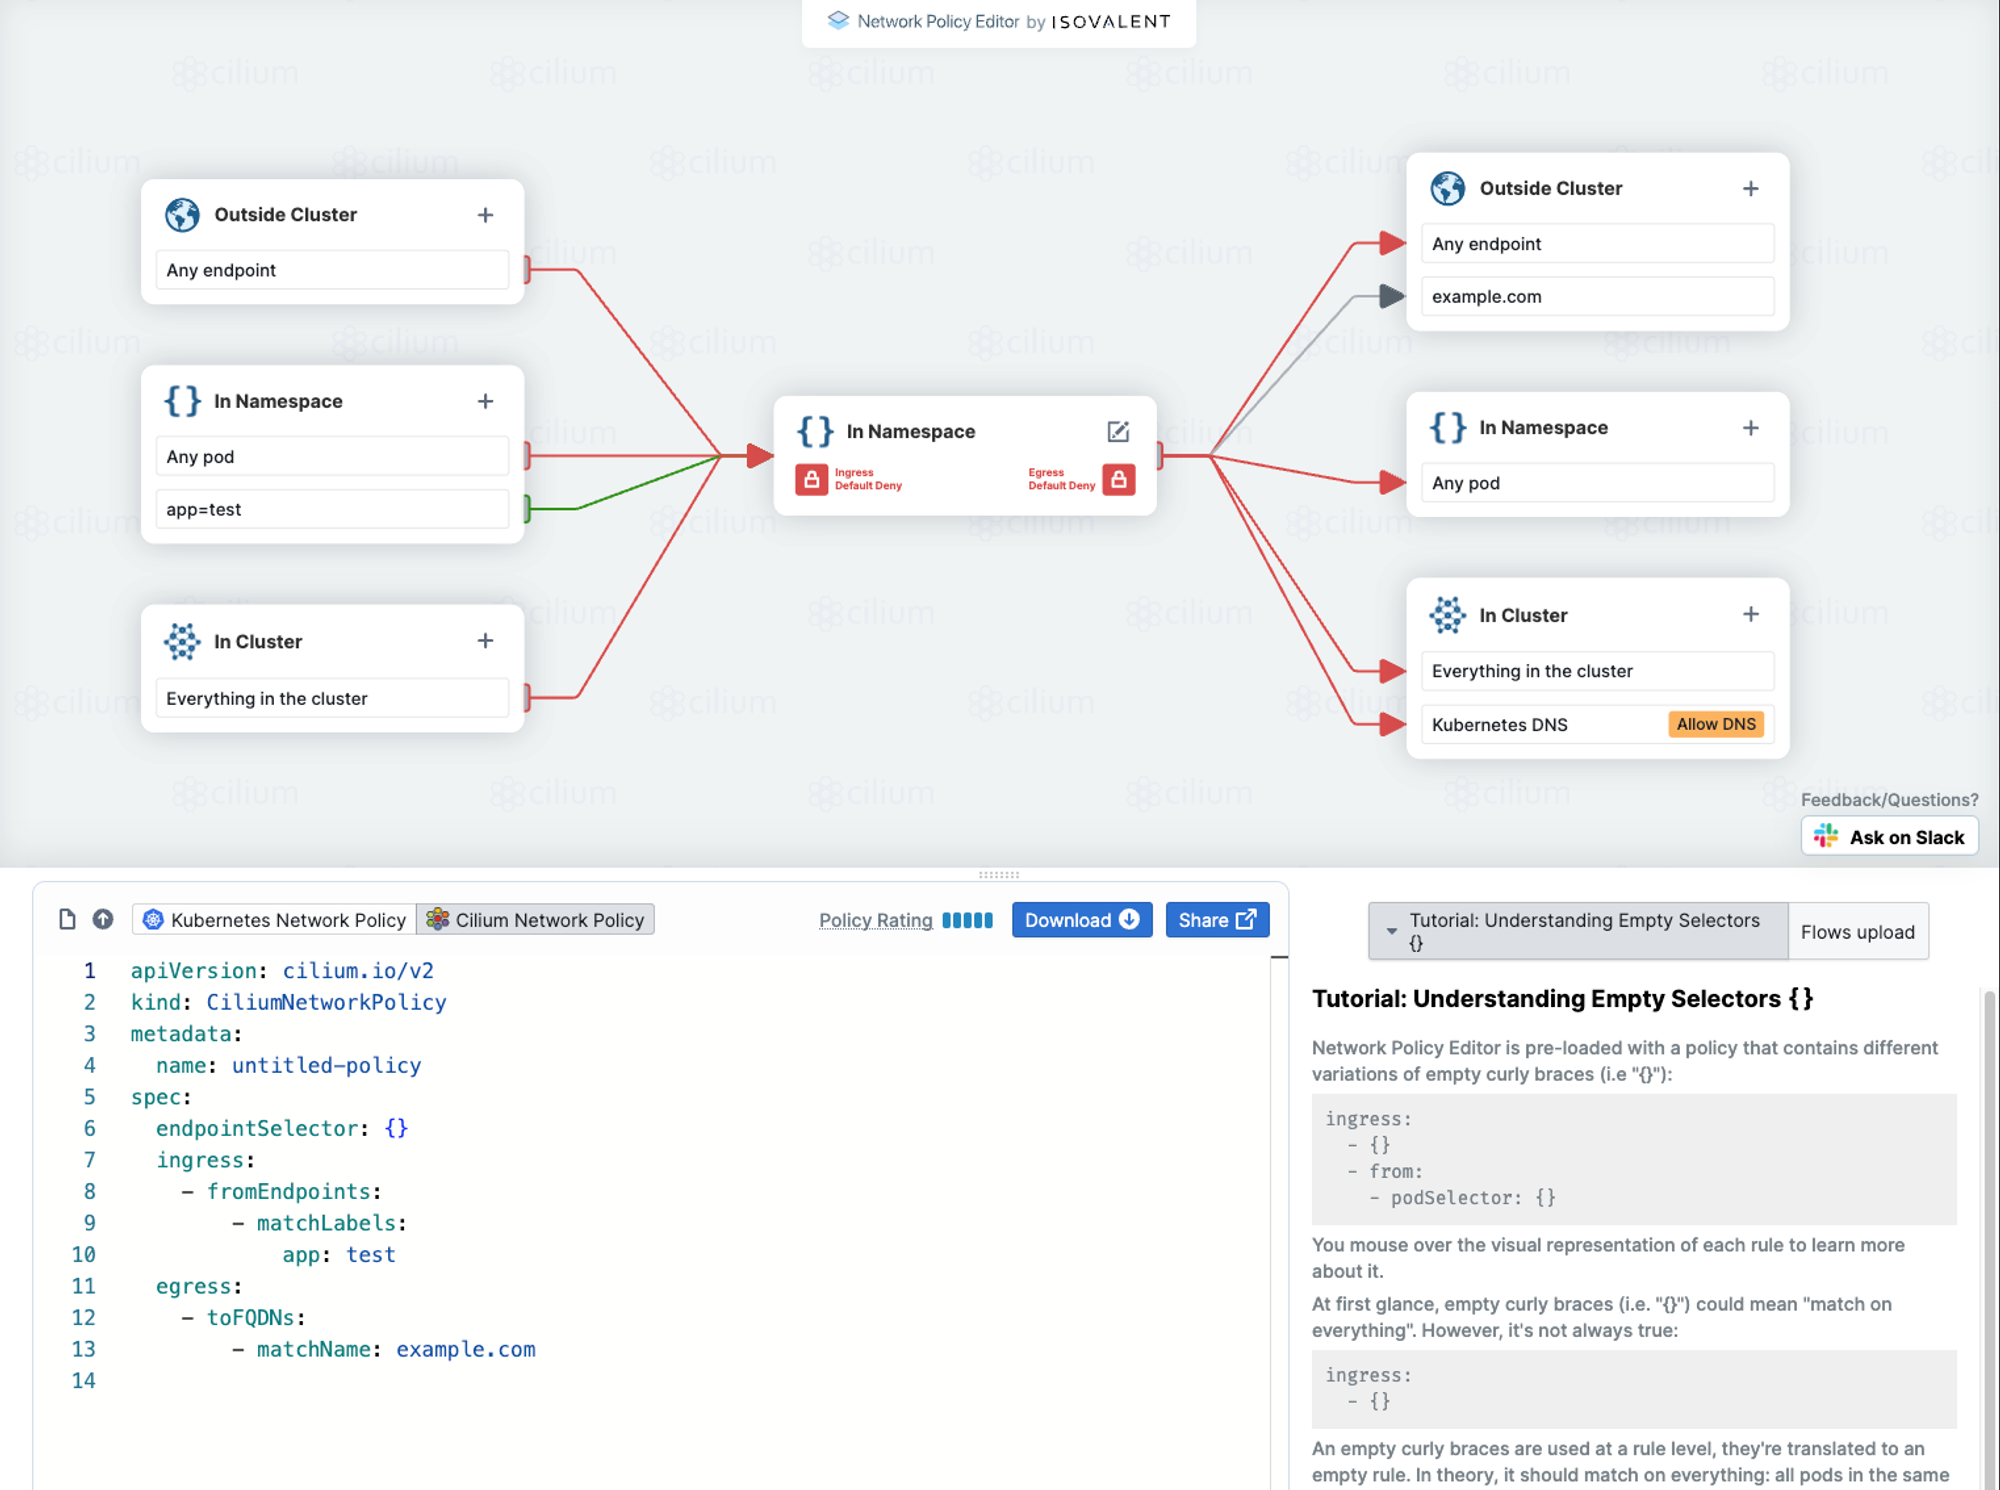Click code line 1 apiVersion cilium.io/v2
The image size is (2000, 1490).
(282, 970)
